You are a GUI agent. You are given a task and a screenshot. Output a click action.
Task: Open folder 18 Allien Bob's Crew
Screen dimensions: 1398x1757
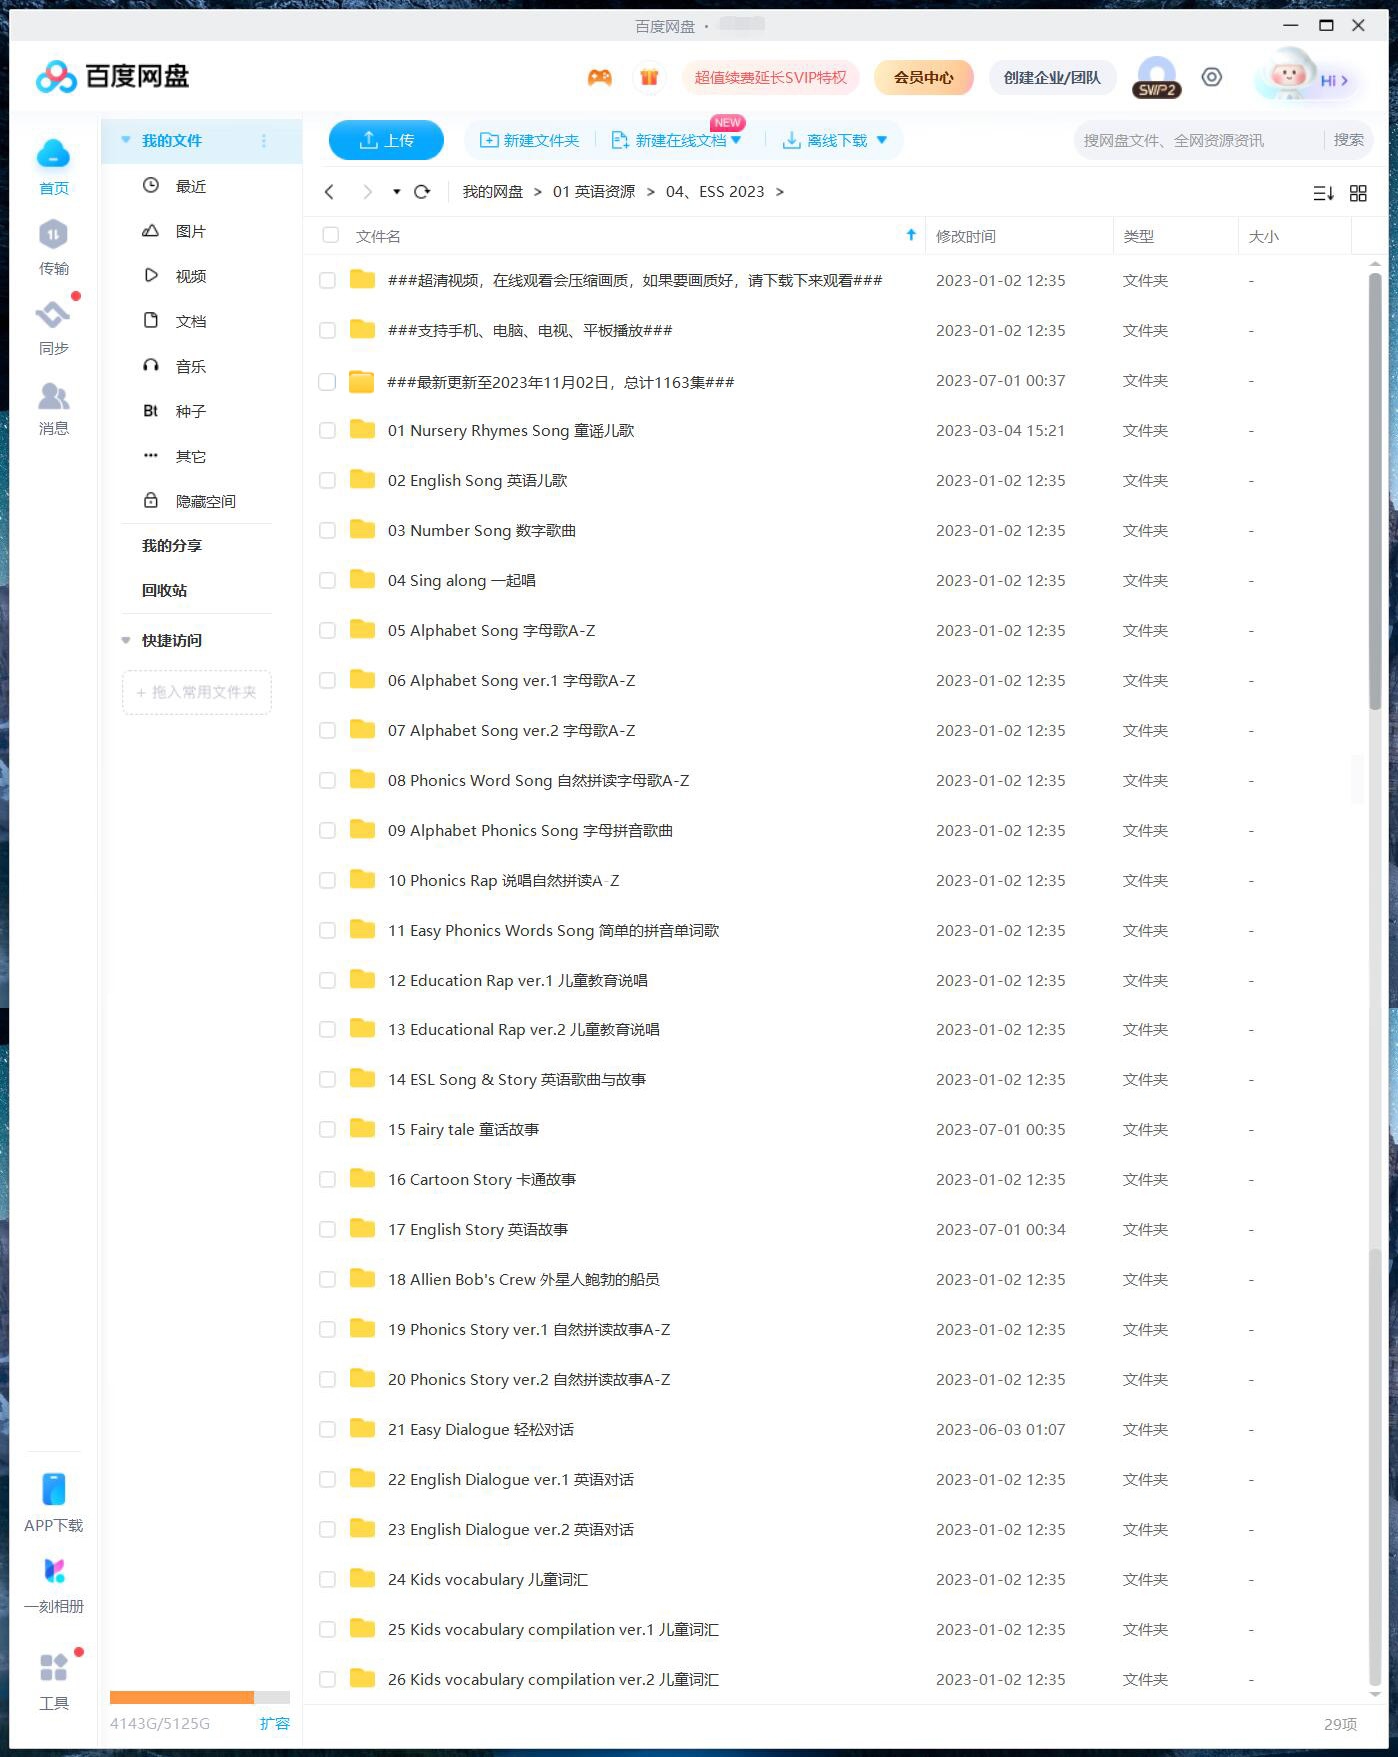tap(524, 1280)
